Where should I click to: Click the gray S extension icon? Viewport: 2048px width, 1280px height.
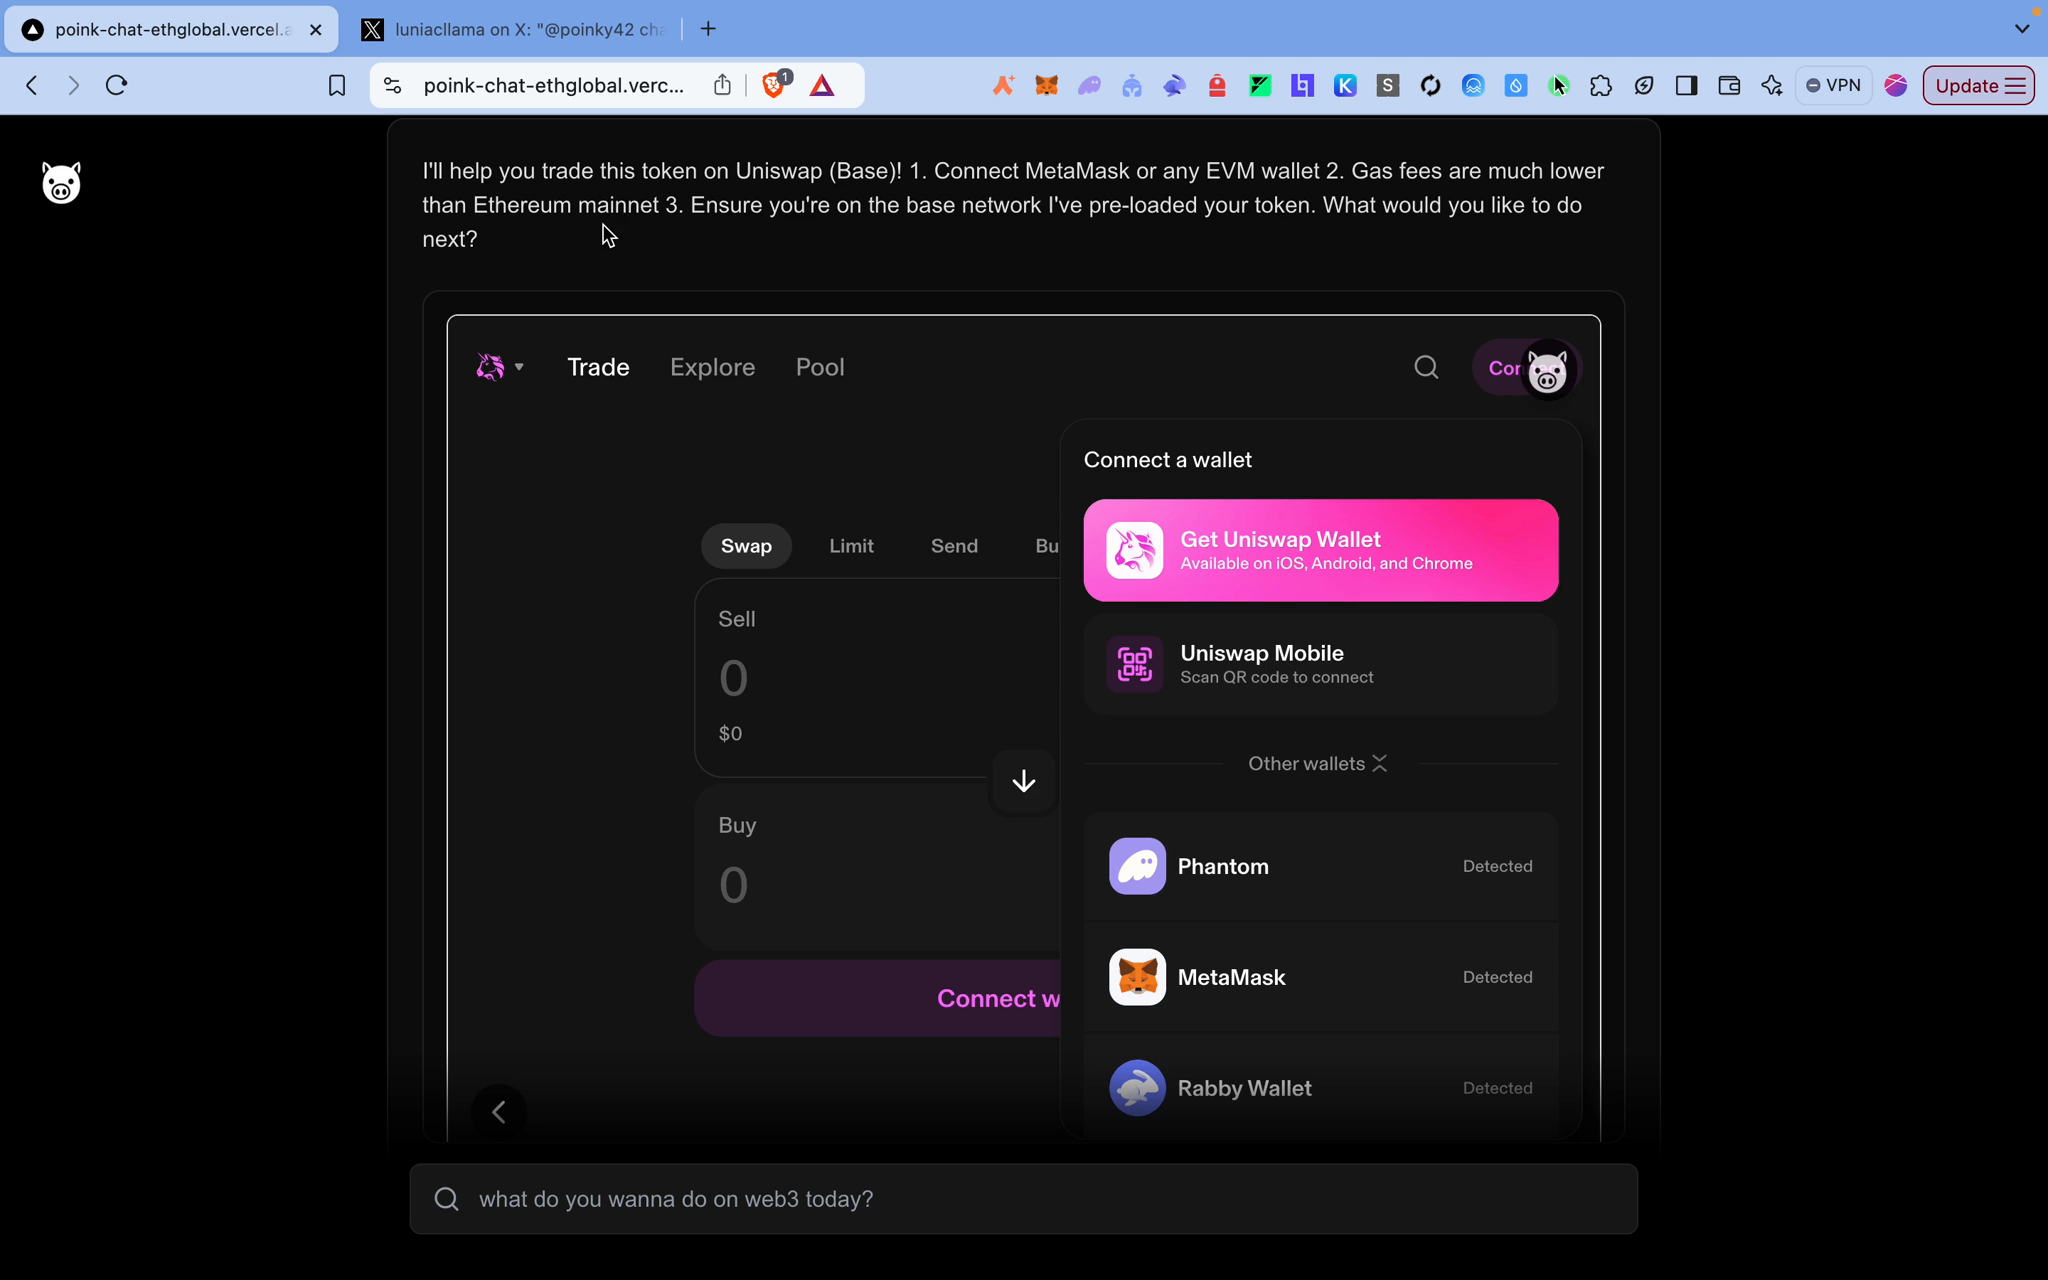pyautogui.click(x=1387, y=86)
